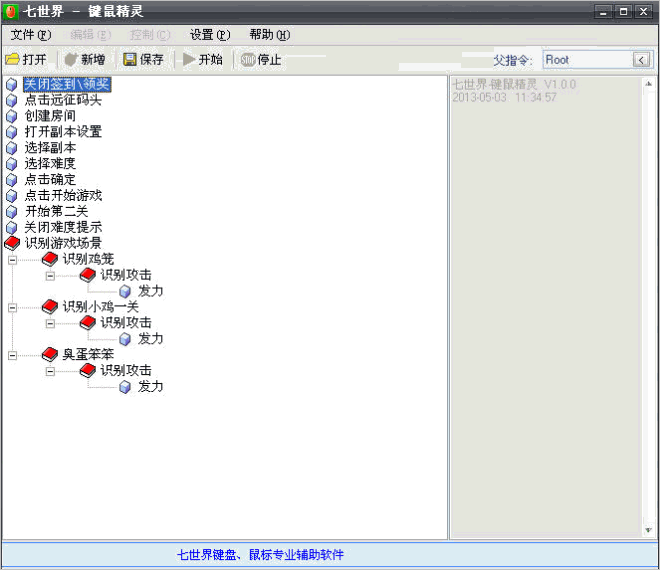The height and width of the screenshot is (570, 660).
Task: Select 发力 under 臭蛋笨笨
Action: 150,386
